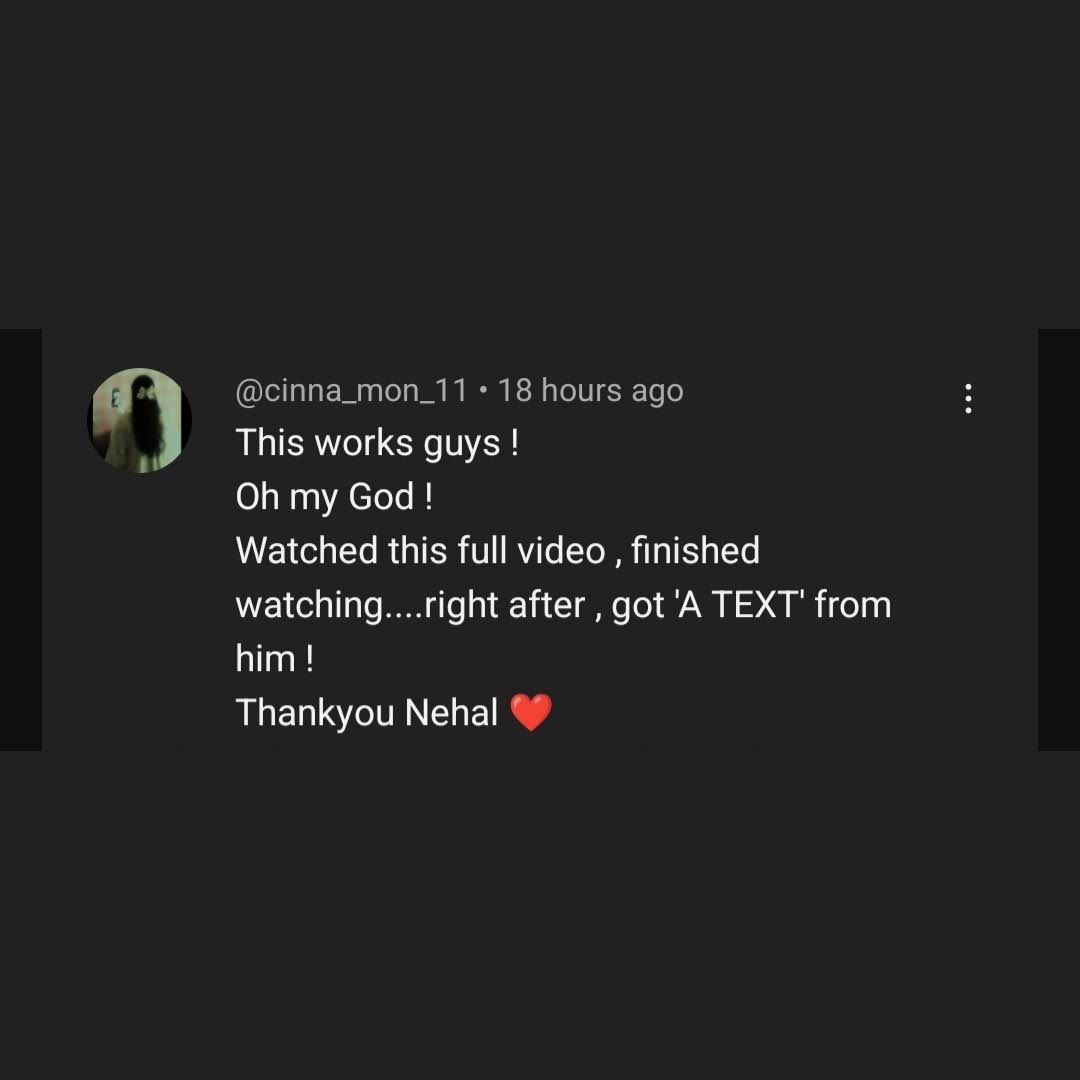The height and width of the screenshot is (1080, 1080).
Task: Click the "This works guys !" line
Action: coord(377,443)
